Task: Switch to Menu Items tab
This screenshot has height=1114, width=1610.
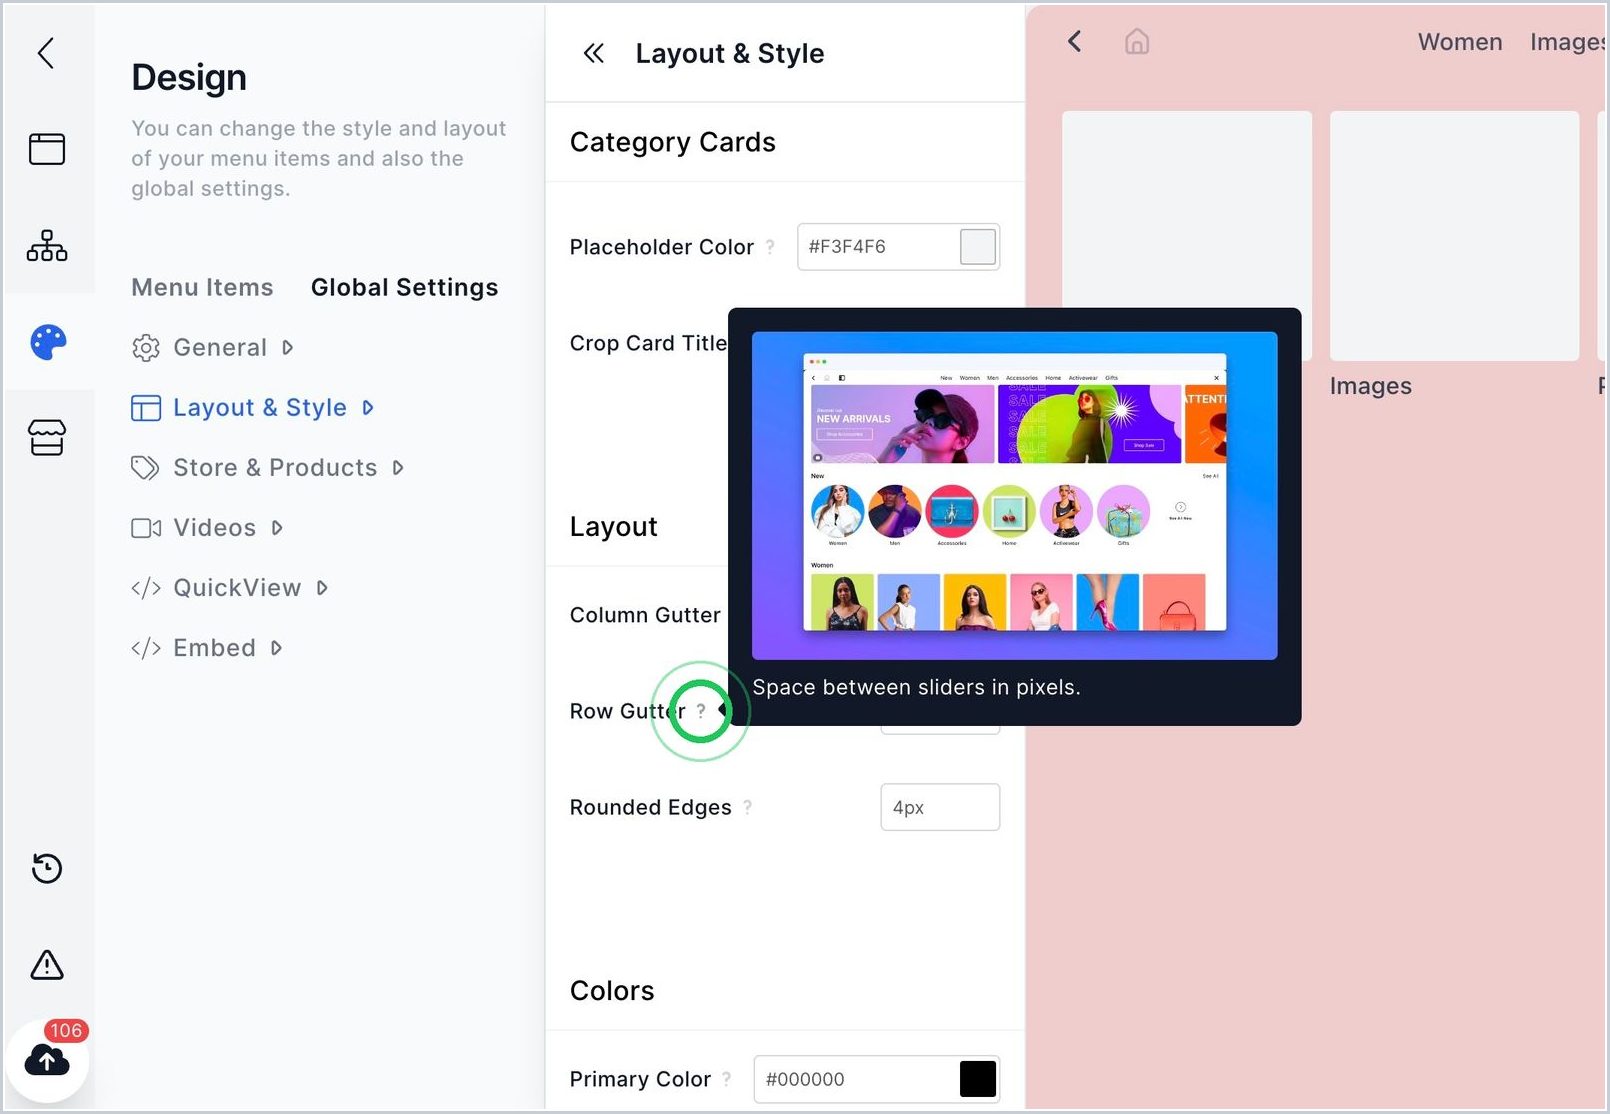Action: point(202,287)
